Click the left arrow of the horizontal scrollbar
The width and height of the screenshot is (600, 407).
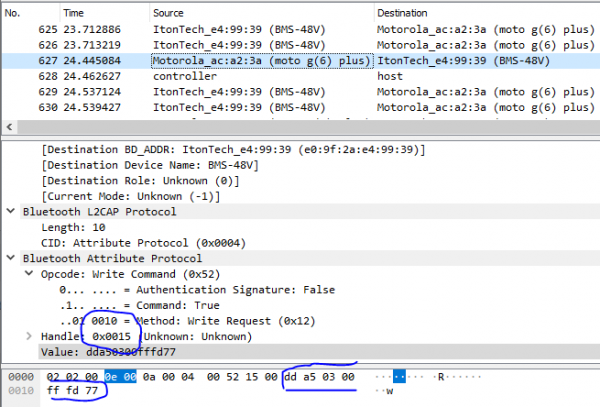click(x=10, y=127)
